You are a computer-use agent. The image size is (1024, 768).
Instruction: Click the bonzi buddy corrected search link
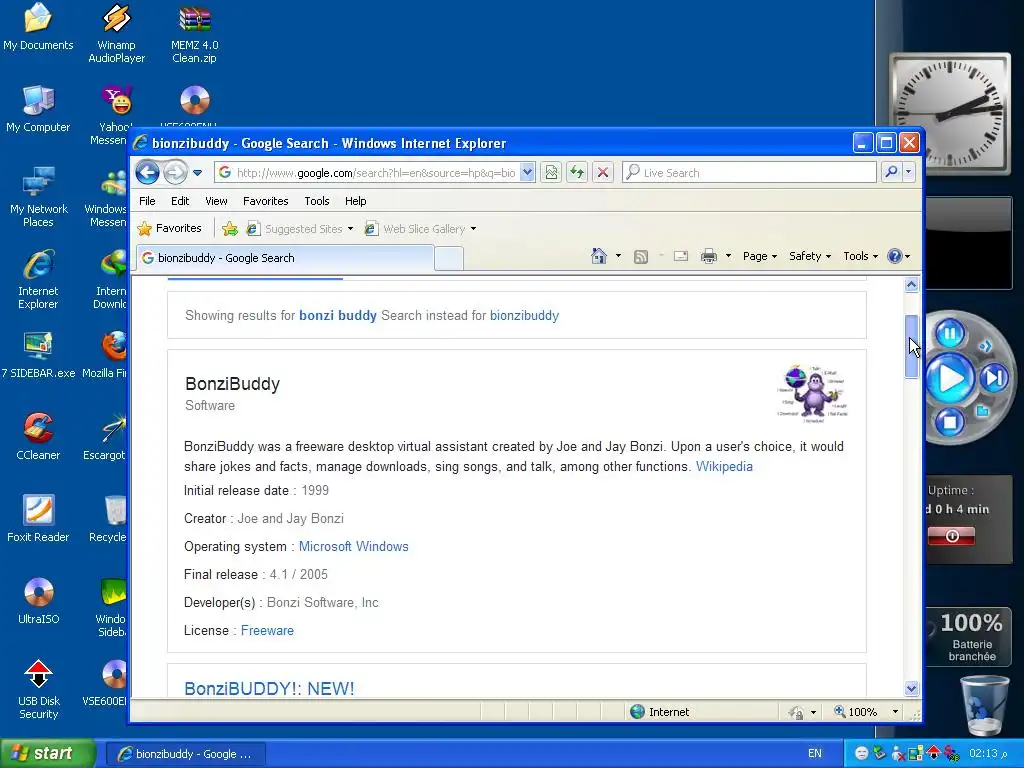pyautogui.click(x=338, y=315)
